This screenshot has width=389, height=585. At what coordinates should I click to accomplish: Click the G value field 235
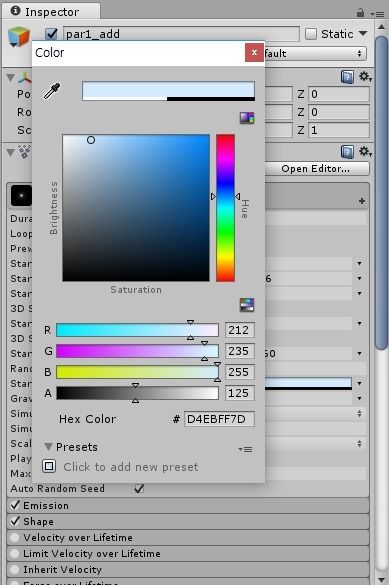point(239,351)
